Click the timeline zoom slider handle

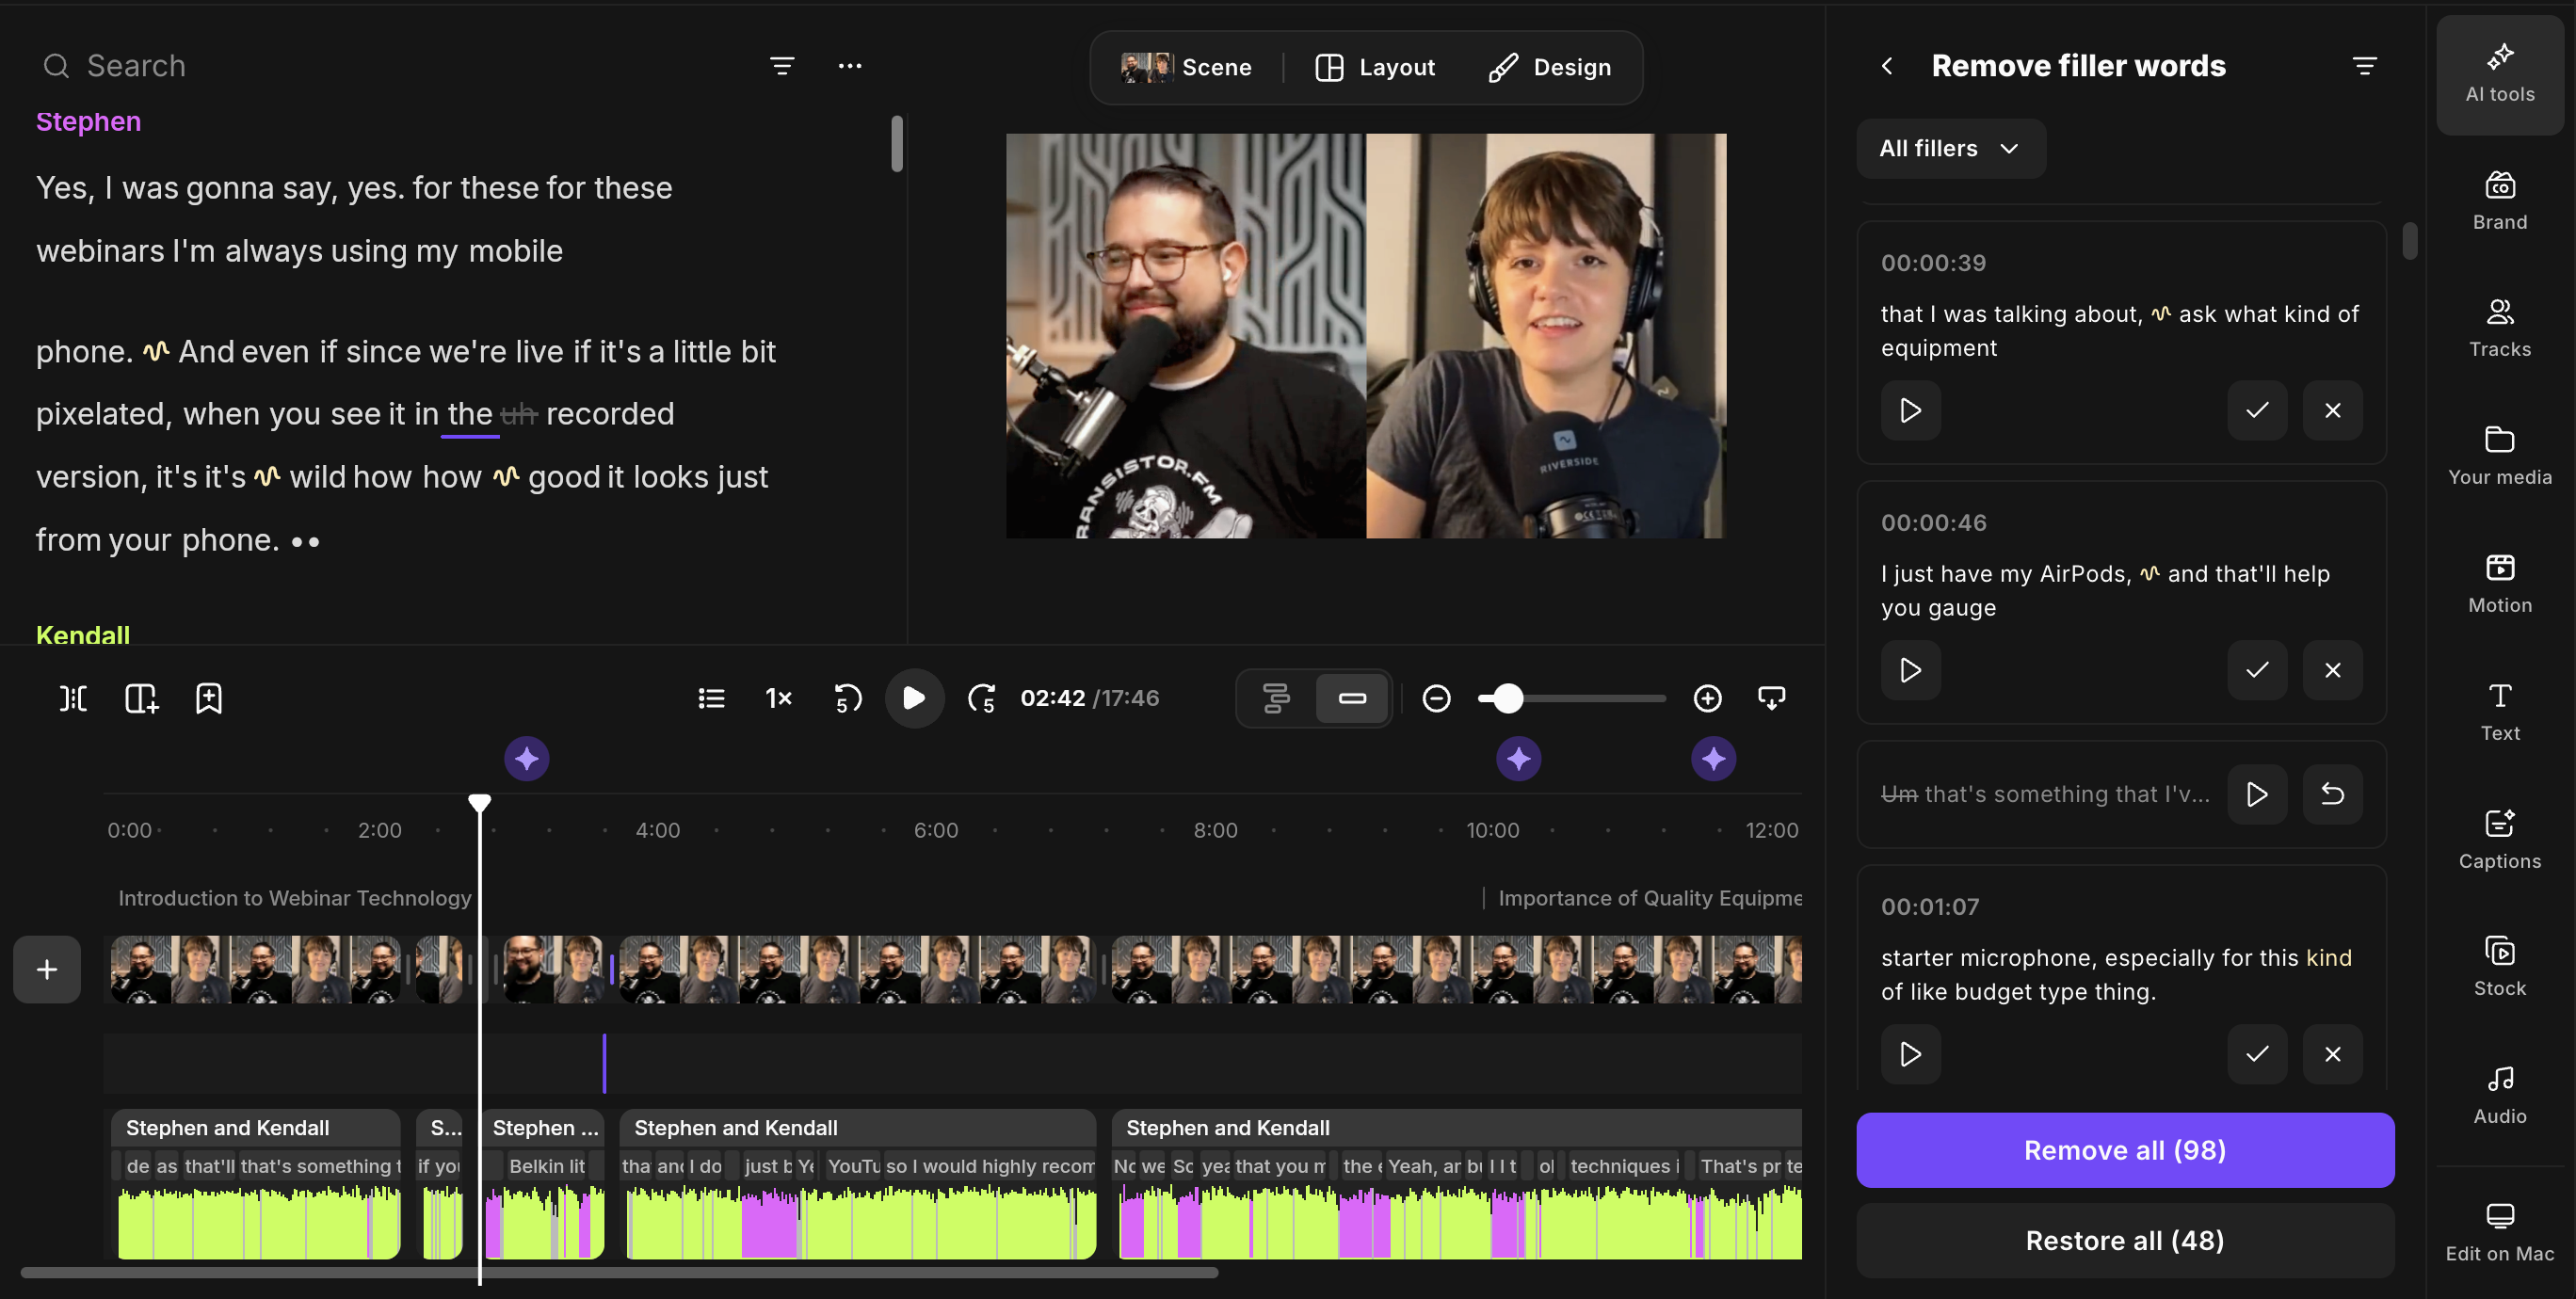pyautogui.click(x=1508, y=698)
